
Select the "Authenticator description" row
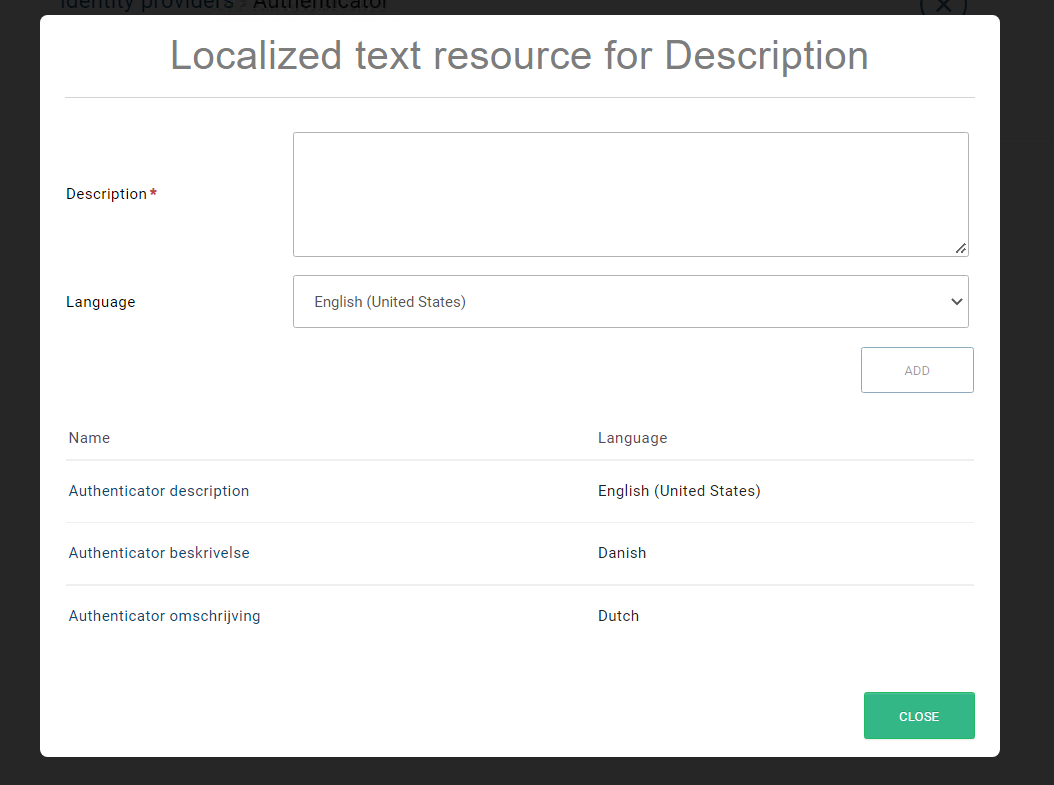(x=159, y=491)
